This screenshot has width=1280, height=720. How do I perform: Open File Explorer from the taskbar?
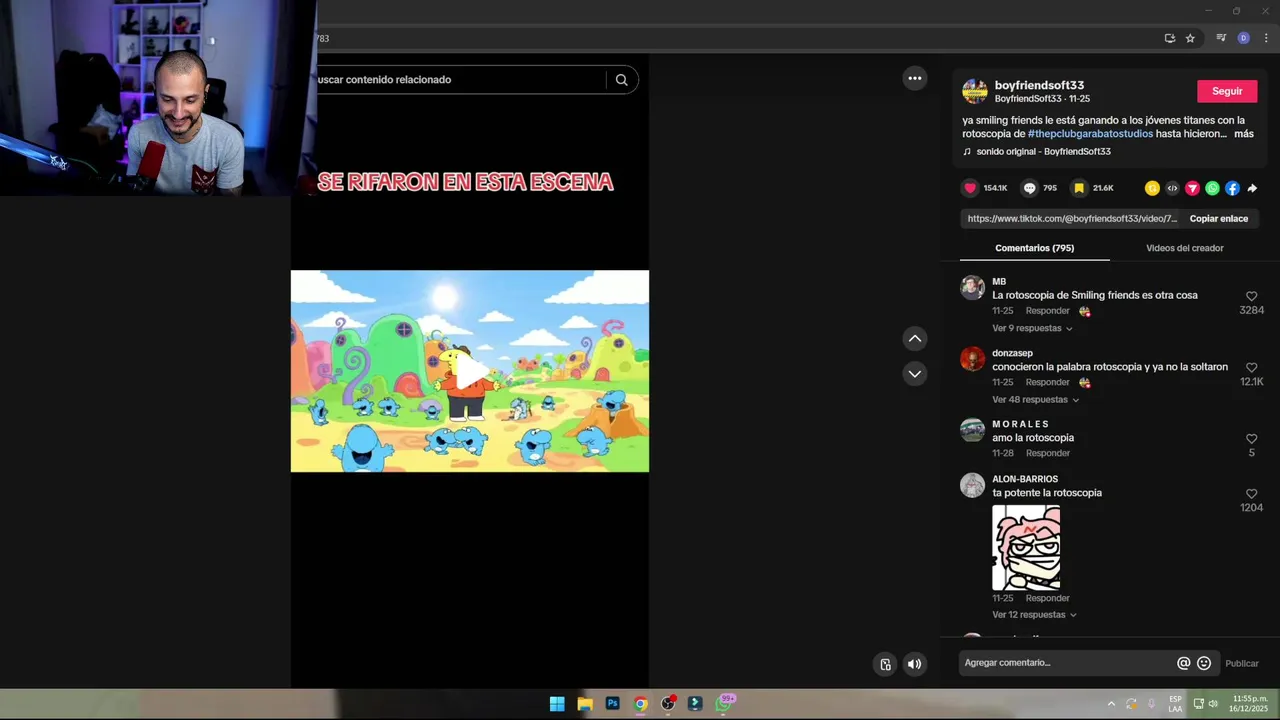(585, 704)
